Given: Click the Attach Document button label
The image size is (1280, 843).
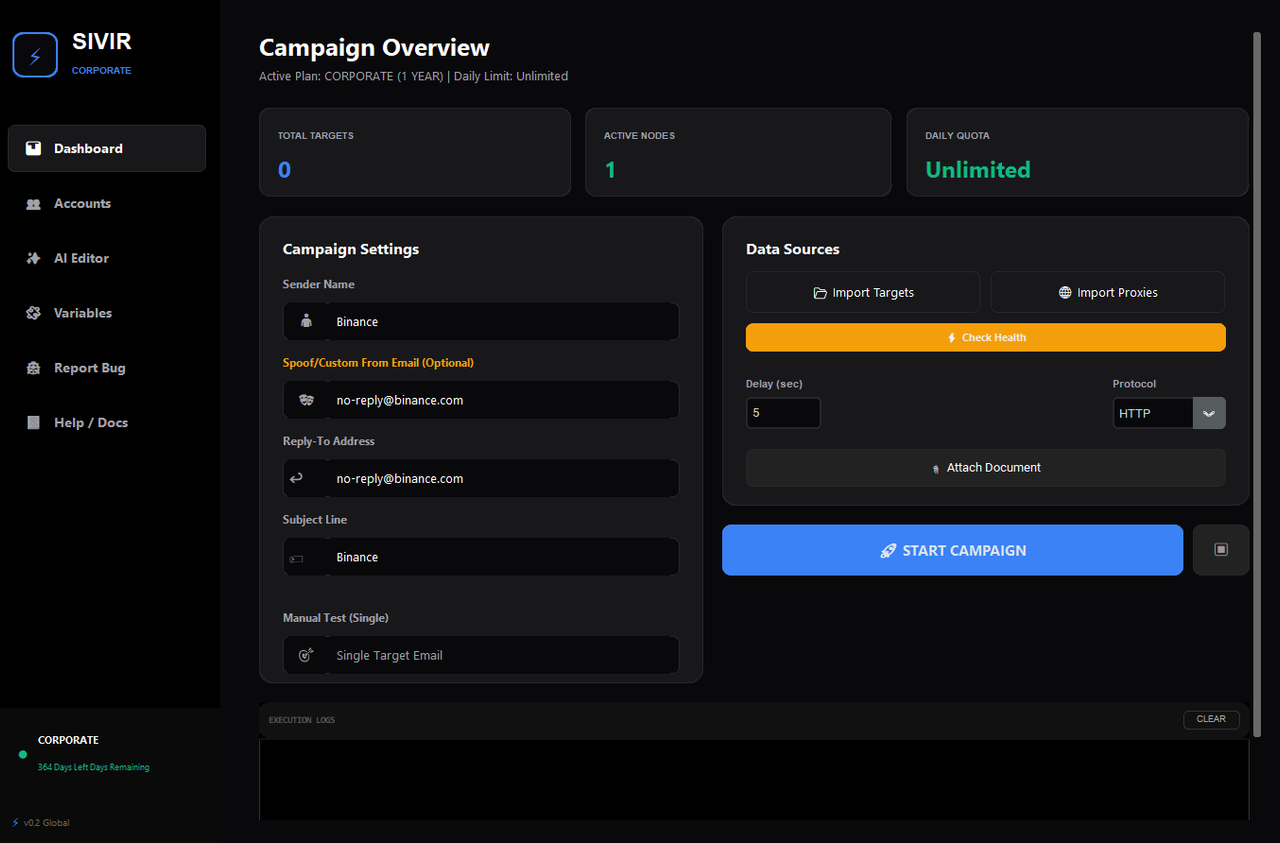Looking at the screenshot, I should 994,468.
